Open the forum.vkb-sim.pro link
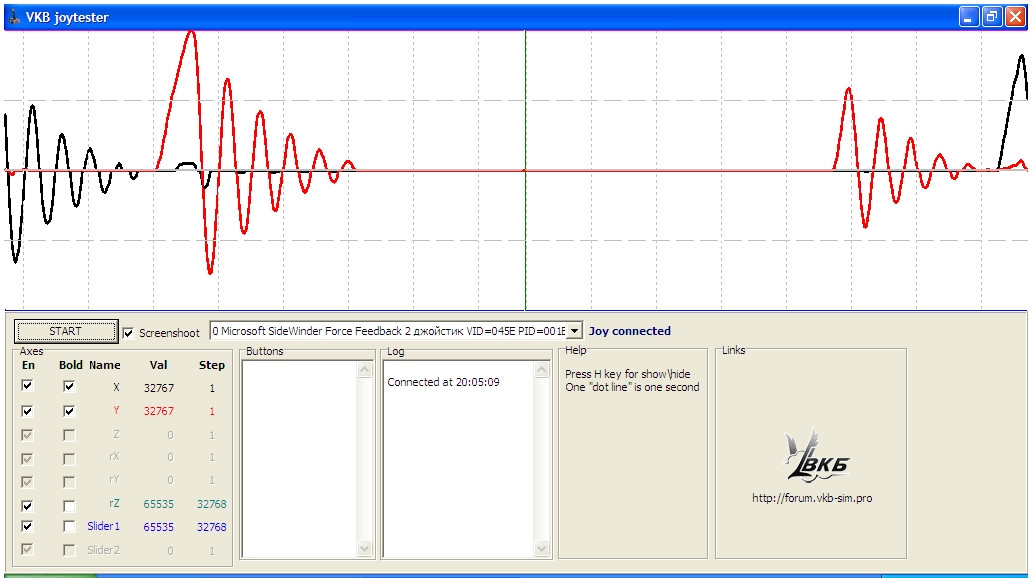 click(812, 498)
